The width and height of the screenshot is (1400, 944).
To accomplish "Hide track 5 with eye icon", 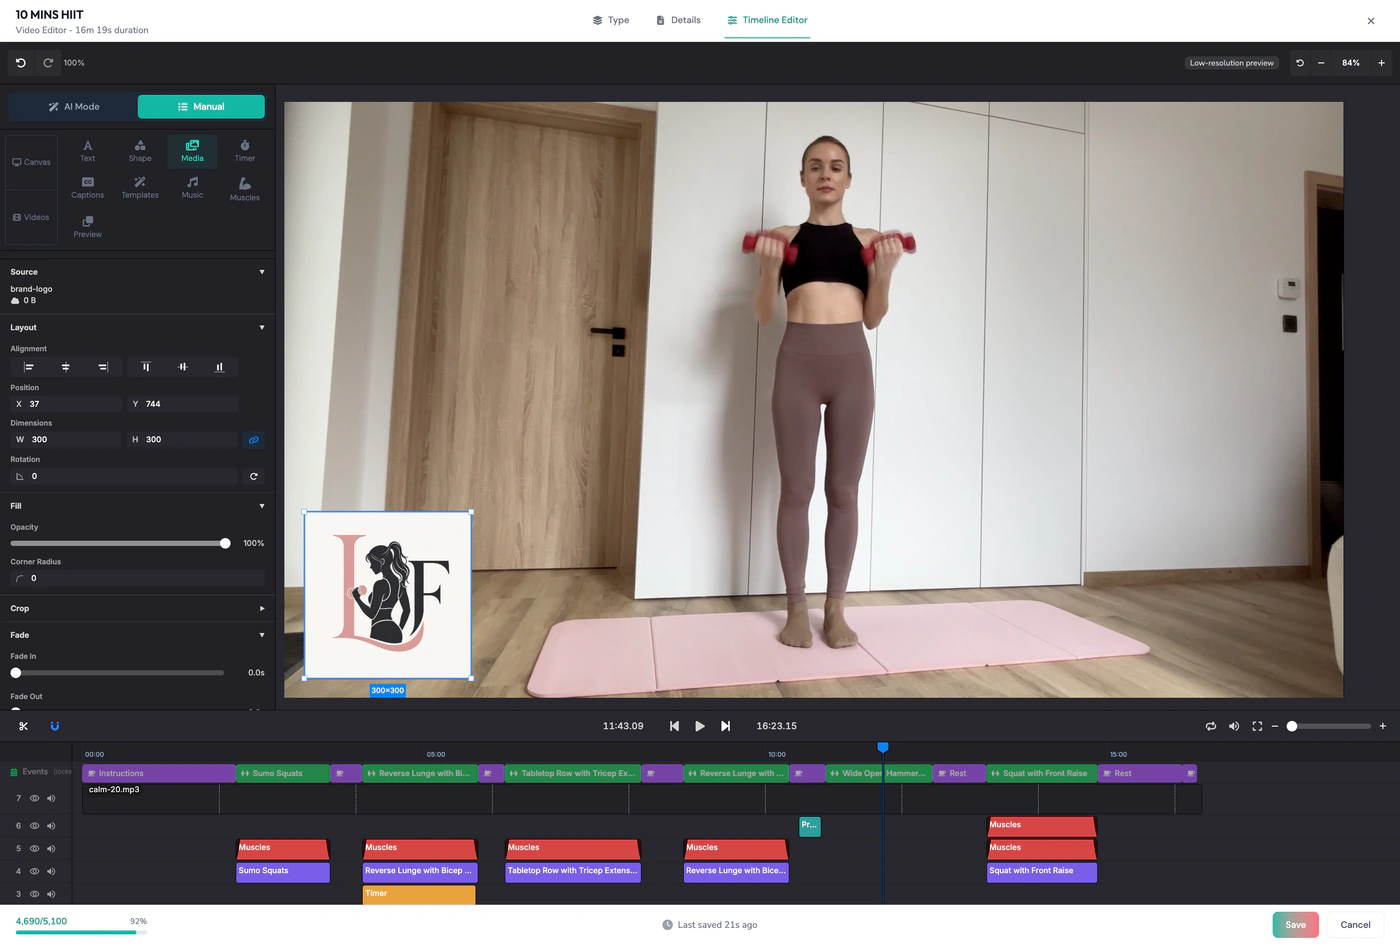I will click(34, 849).
